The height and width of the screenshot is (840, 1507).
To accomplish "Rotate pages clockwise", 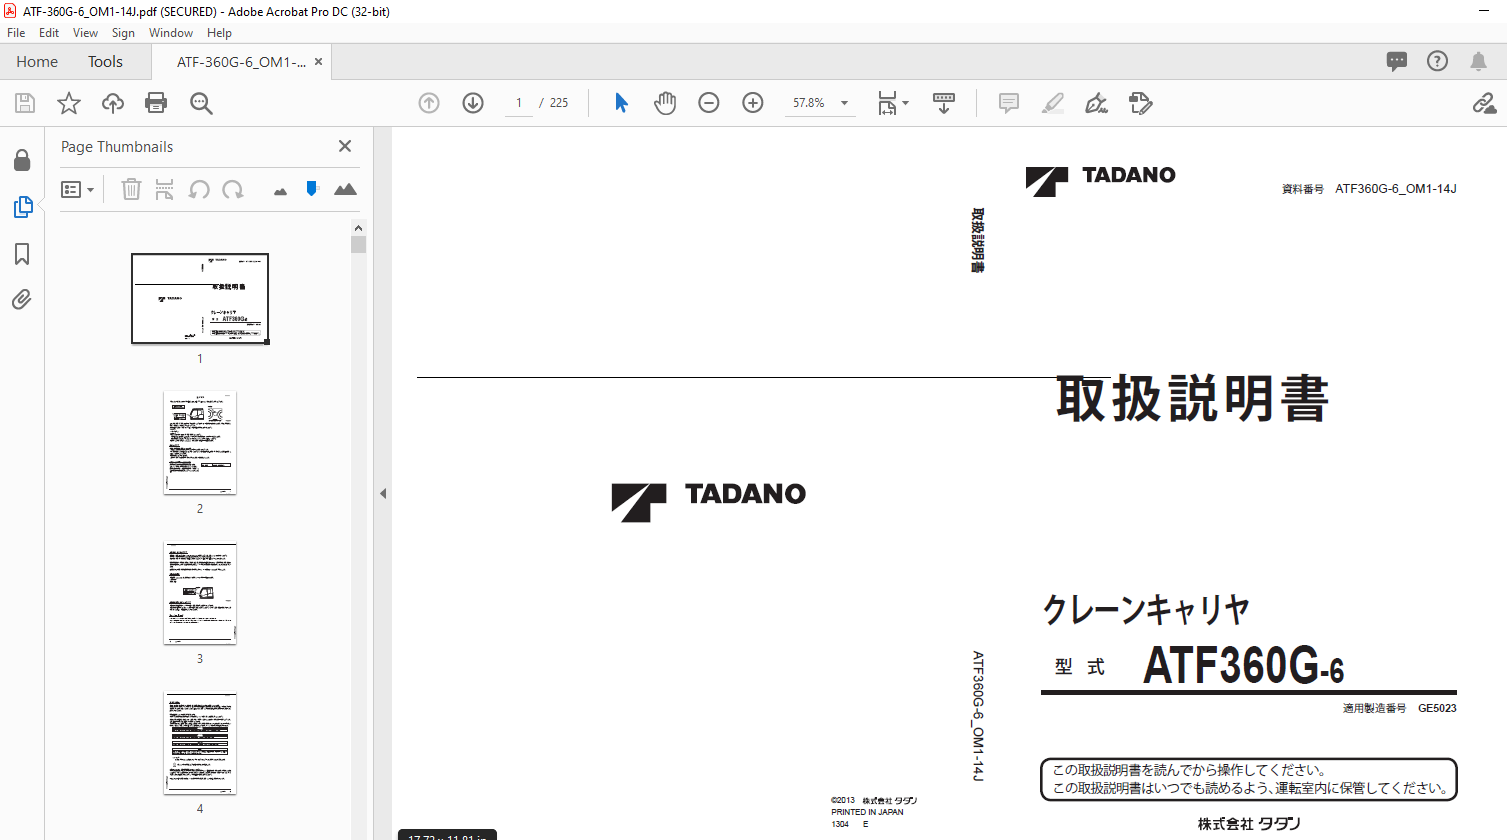I will [233, 189].
